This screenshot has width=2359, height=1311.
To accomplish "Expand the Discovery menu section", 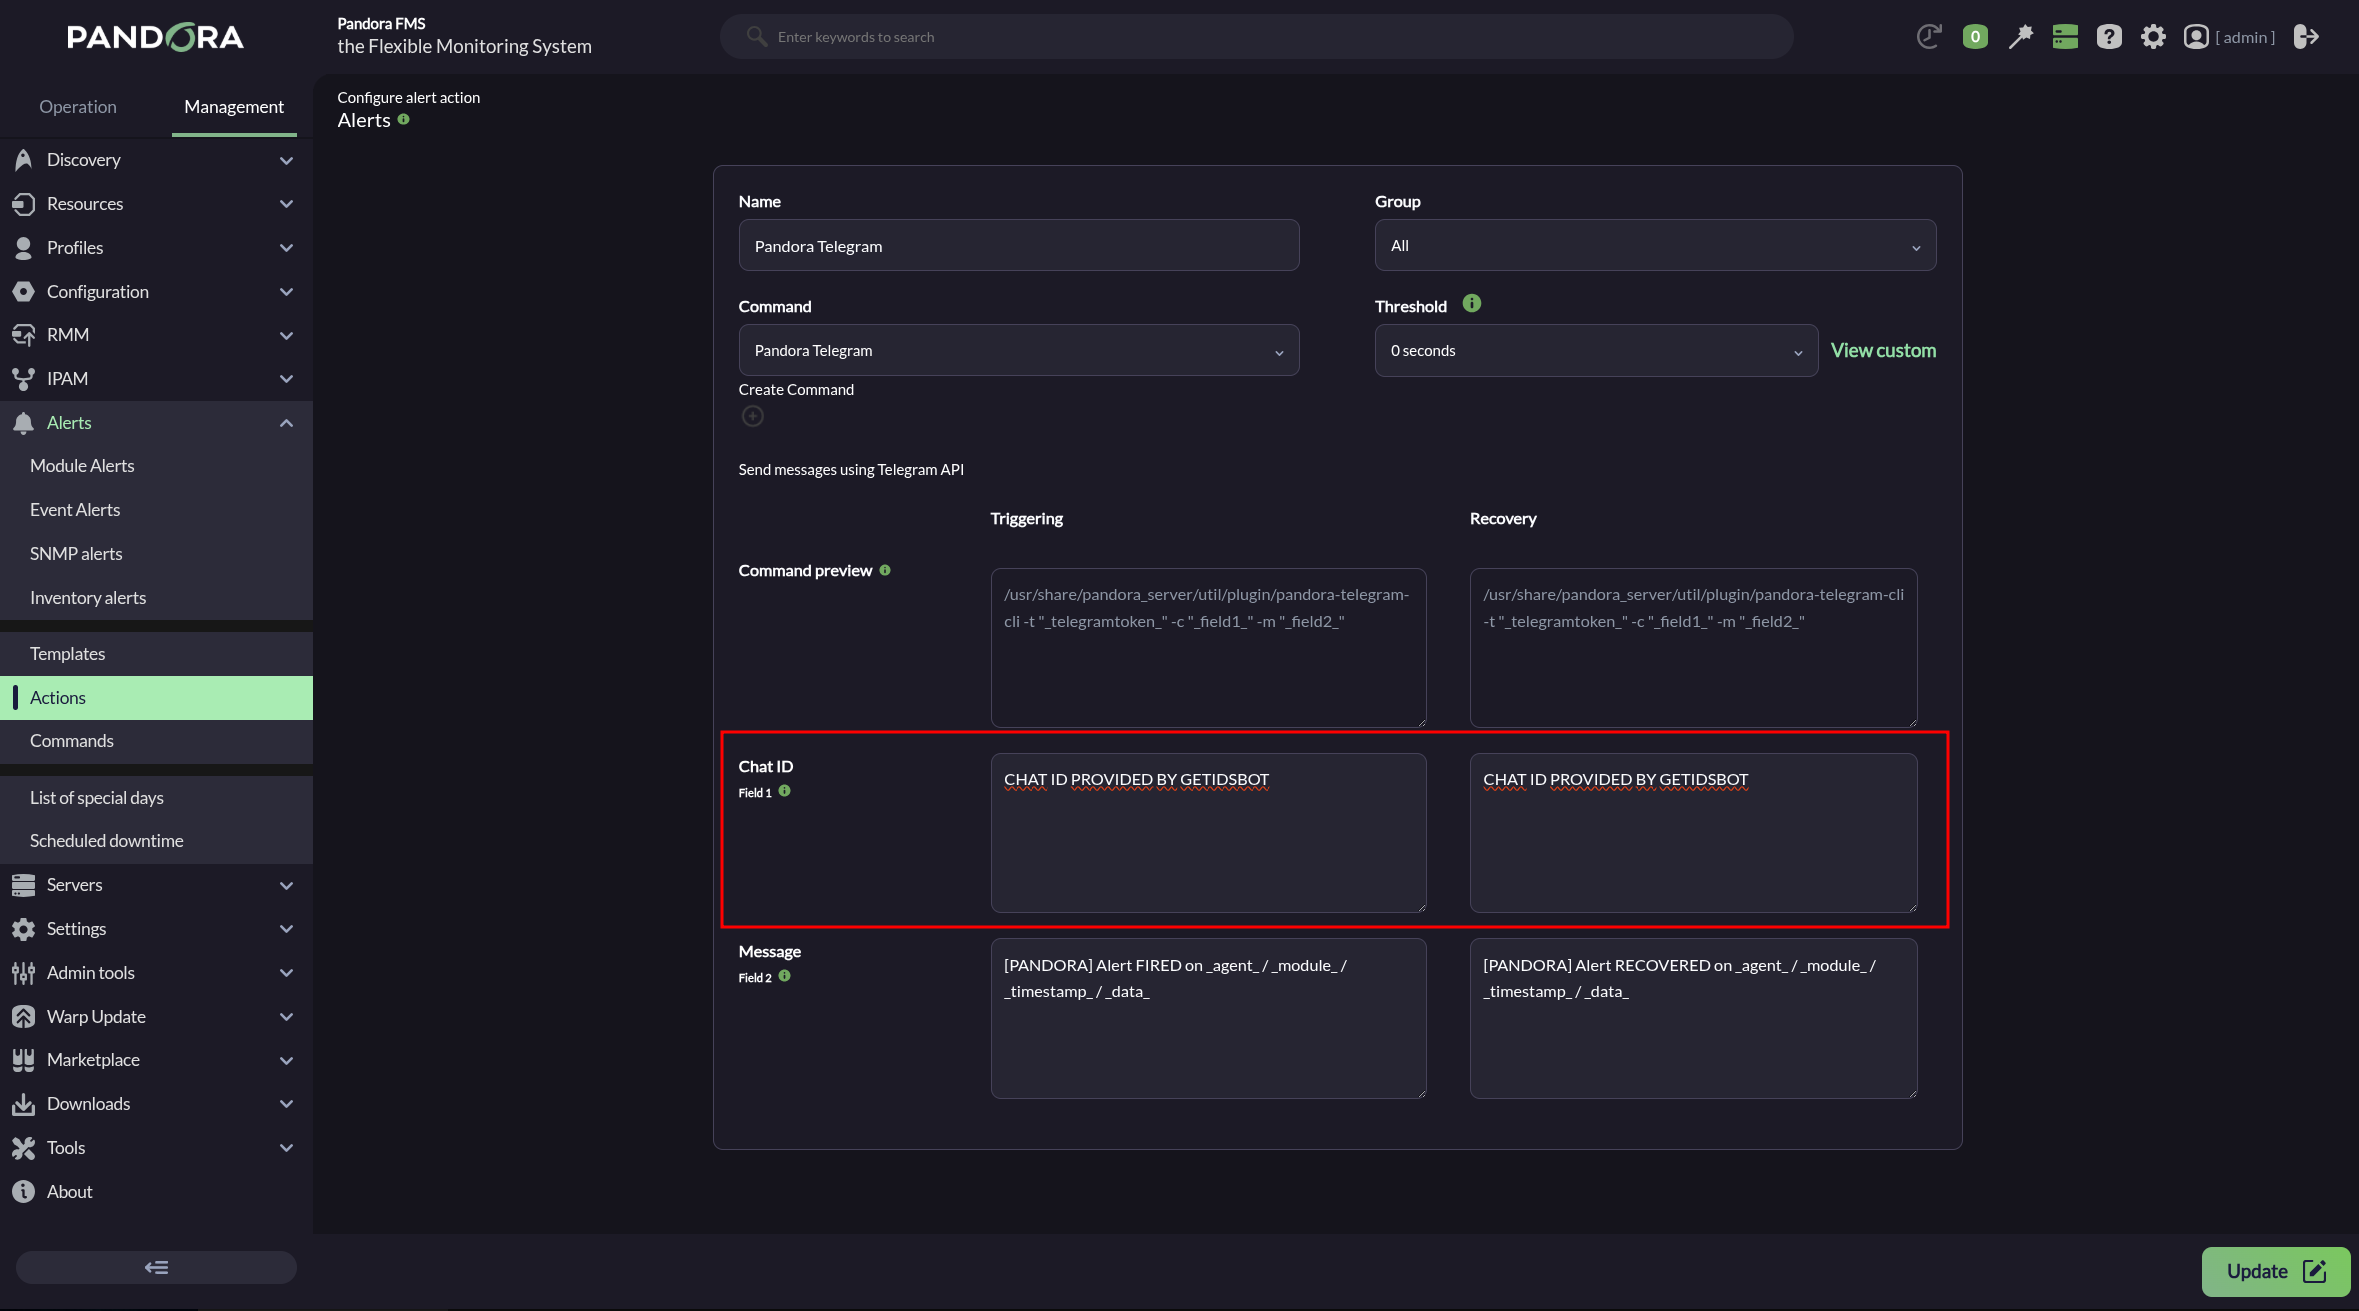I will (x=156, y=160).
